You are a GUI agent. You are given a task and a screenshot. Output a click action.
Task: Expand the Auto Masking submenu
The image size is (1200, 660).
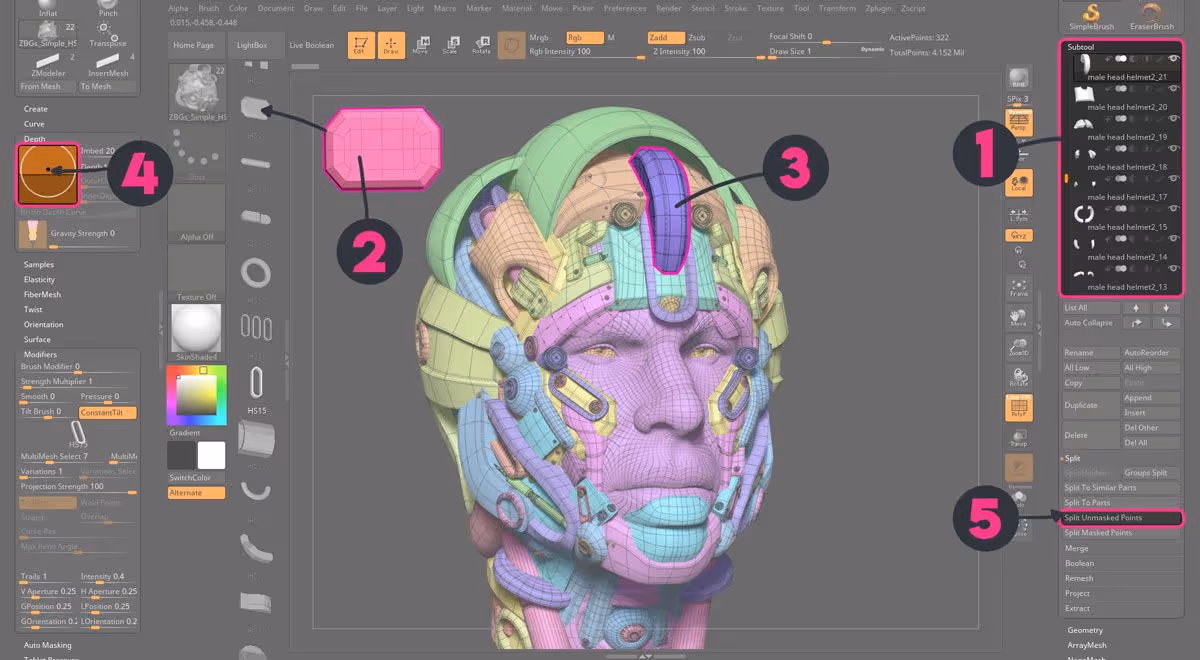47,645
